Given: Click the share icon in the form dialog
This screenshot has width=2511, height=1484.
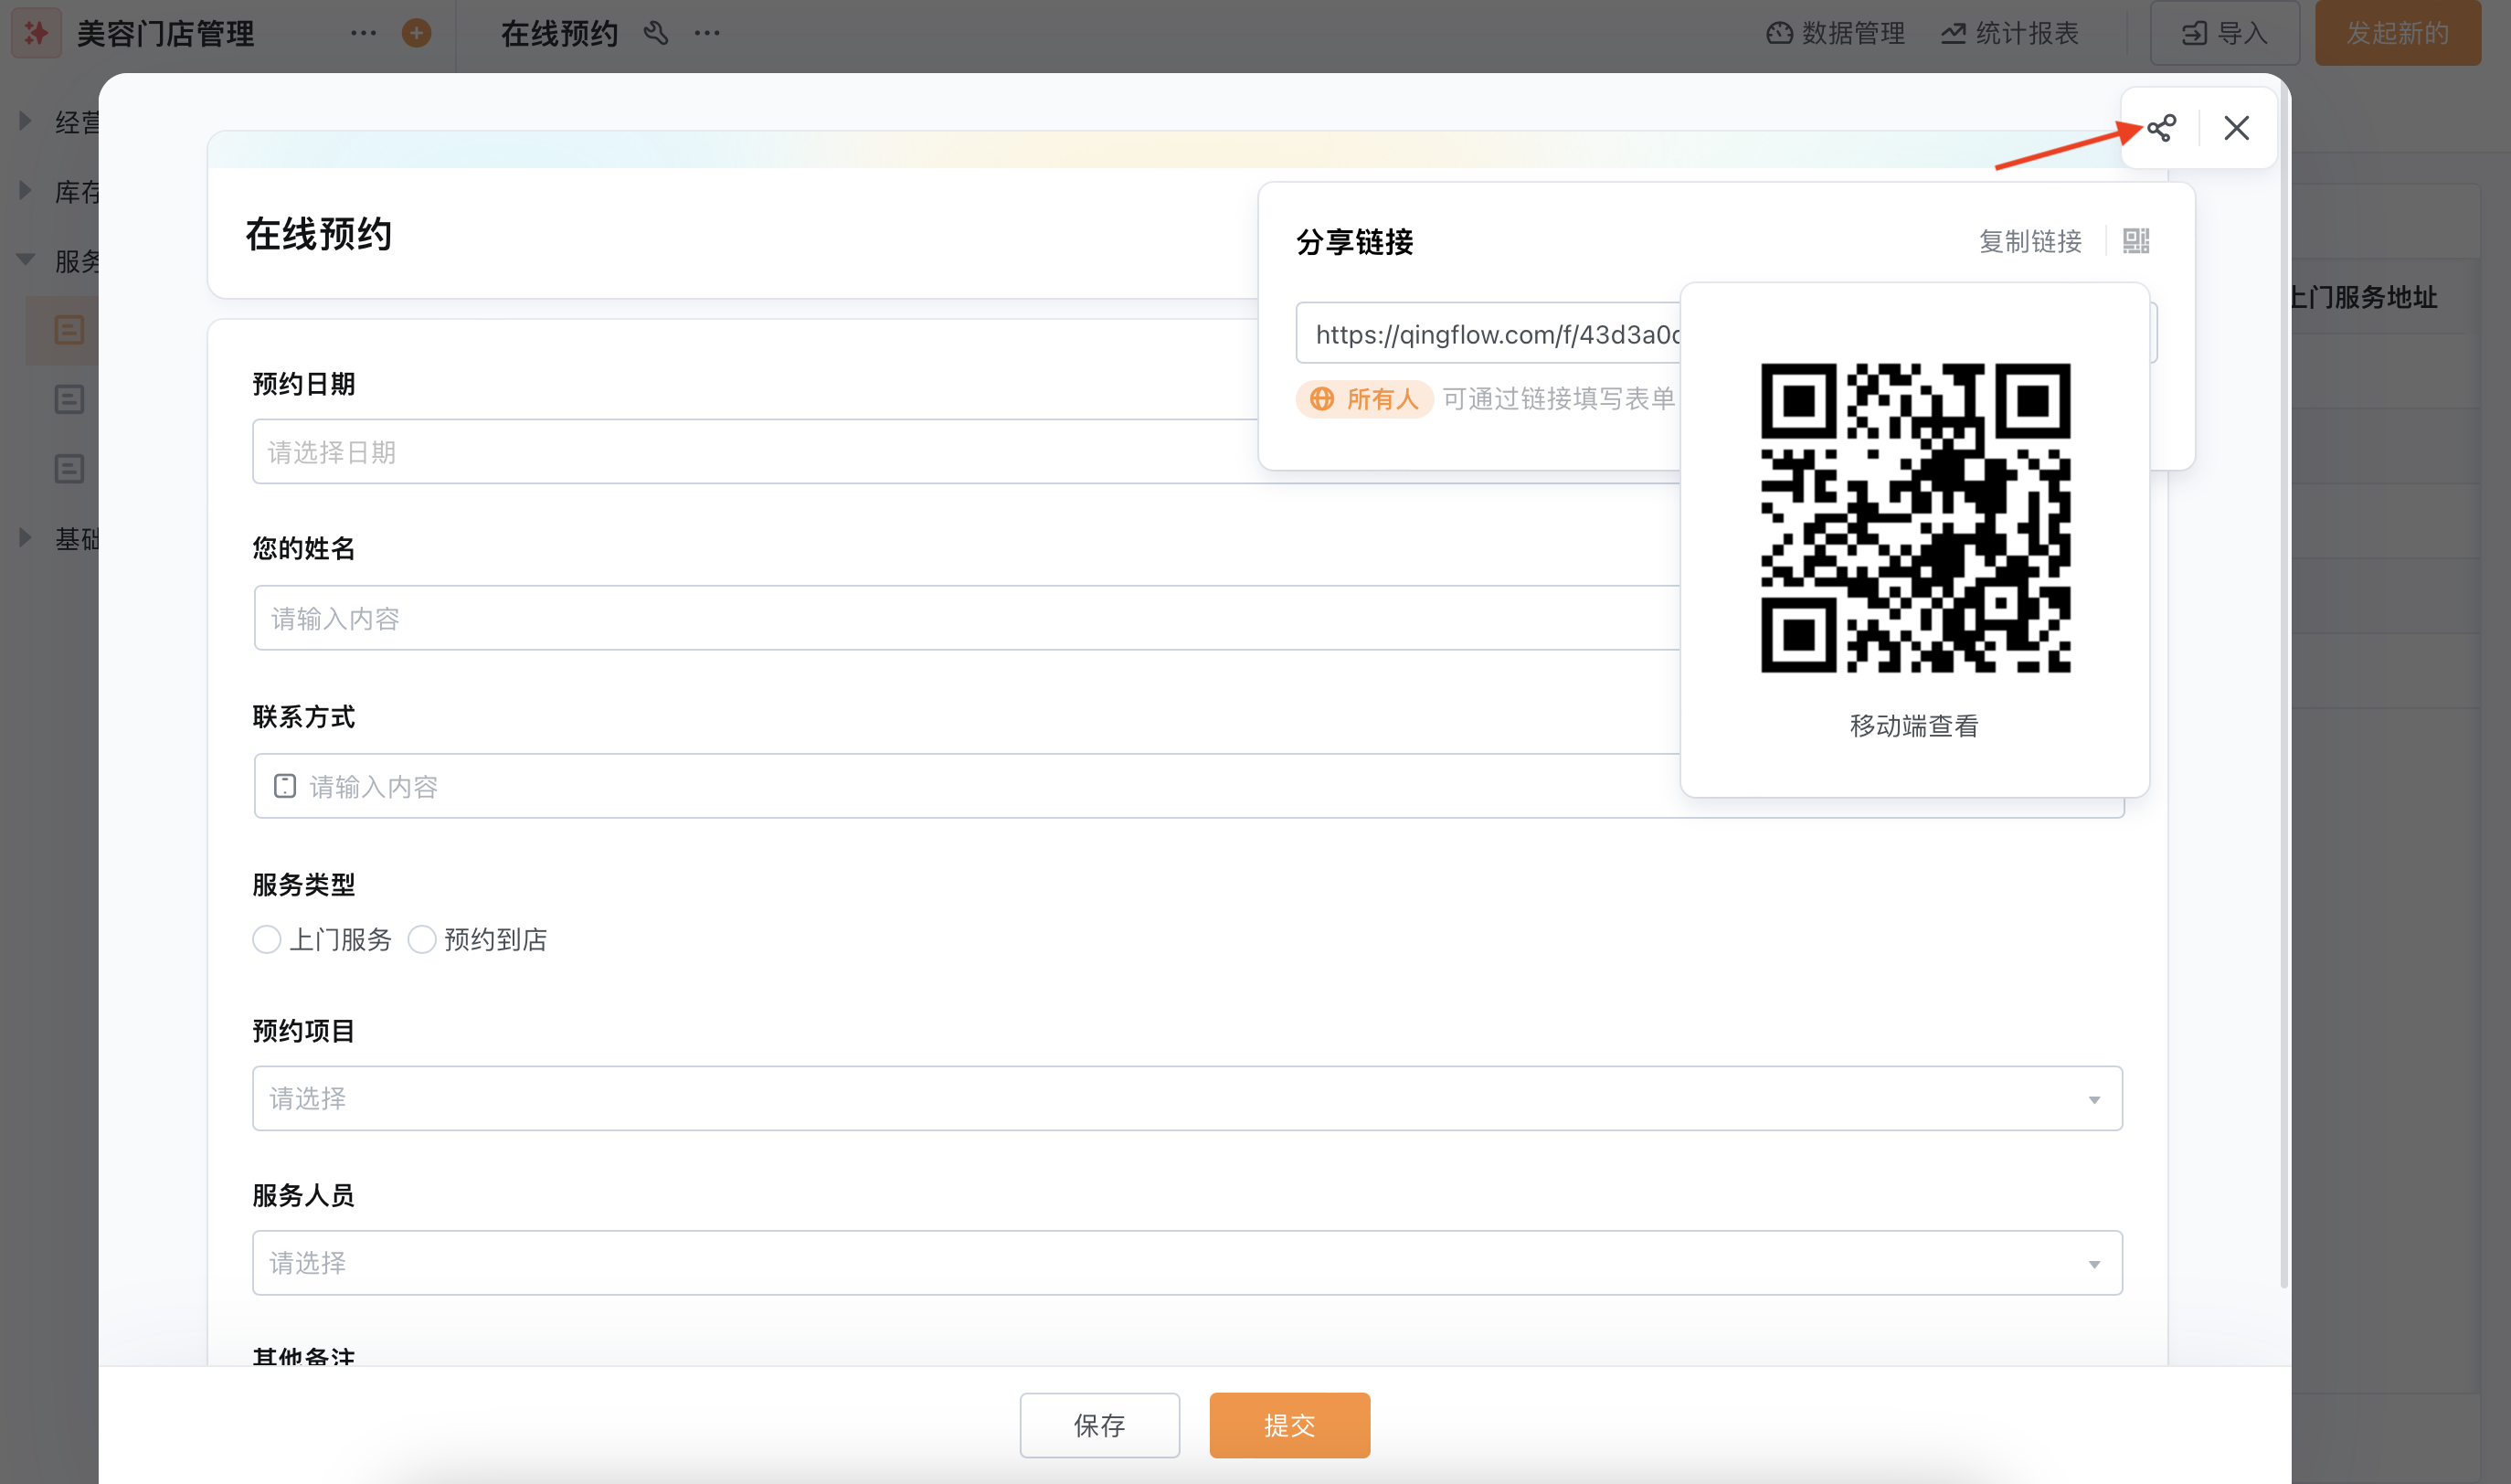Looking at the screenshot, I should coord(2161,128).
